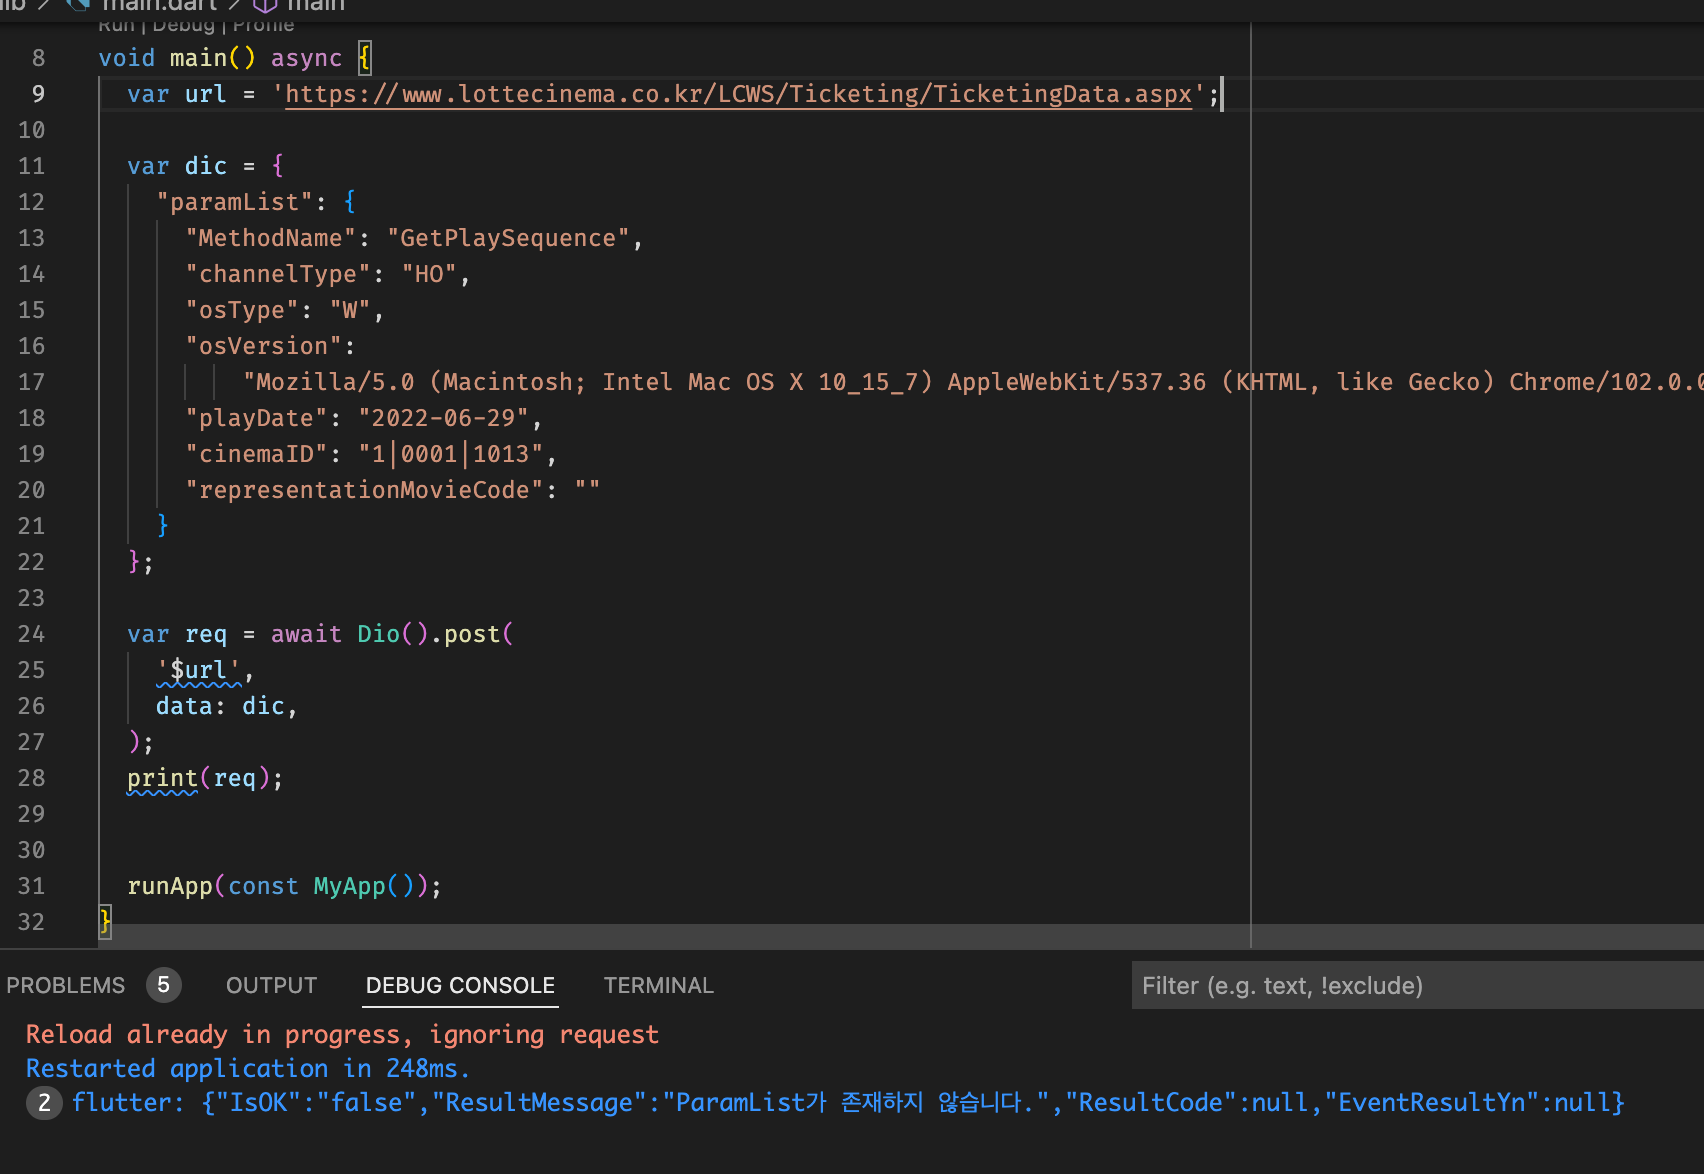The width and height of the screenshot is (1704, 1174).
Task: Click line number 17 in the gutter
Action: (31, 382)
